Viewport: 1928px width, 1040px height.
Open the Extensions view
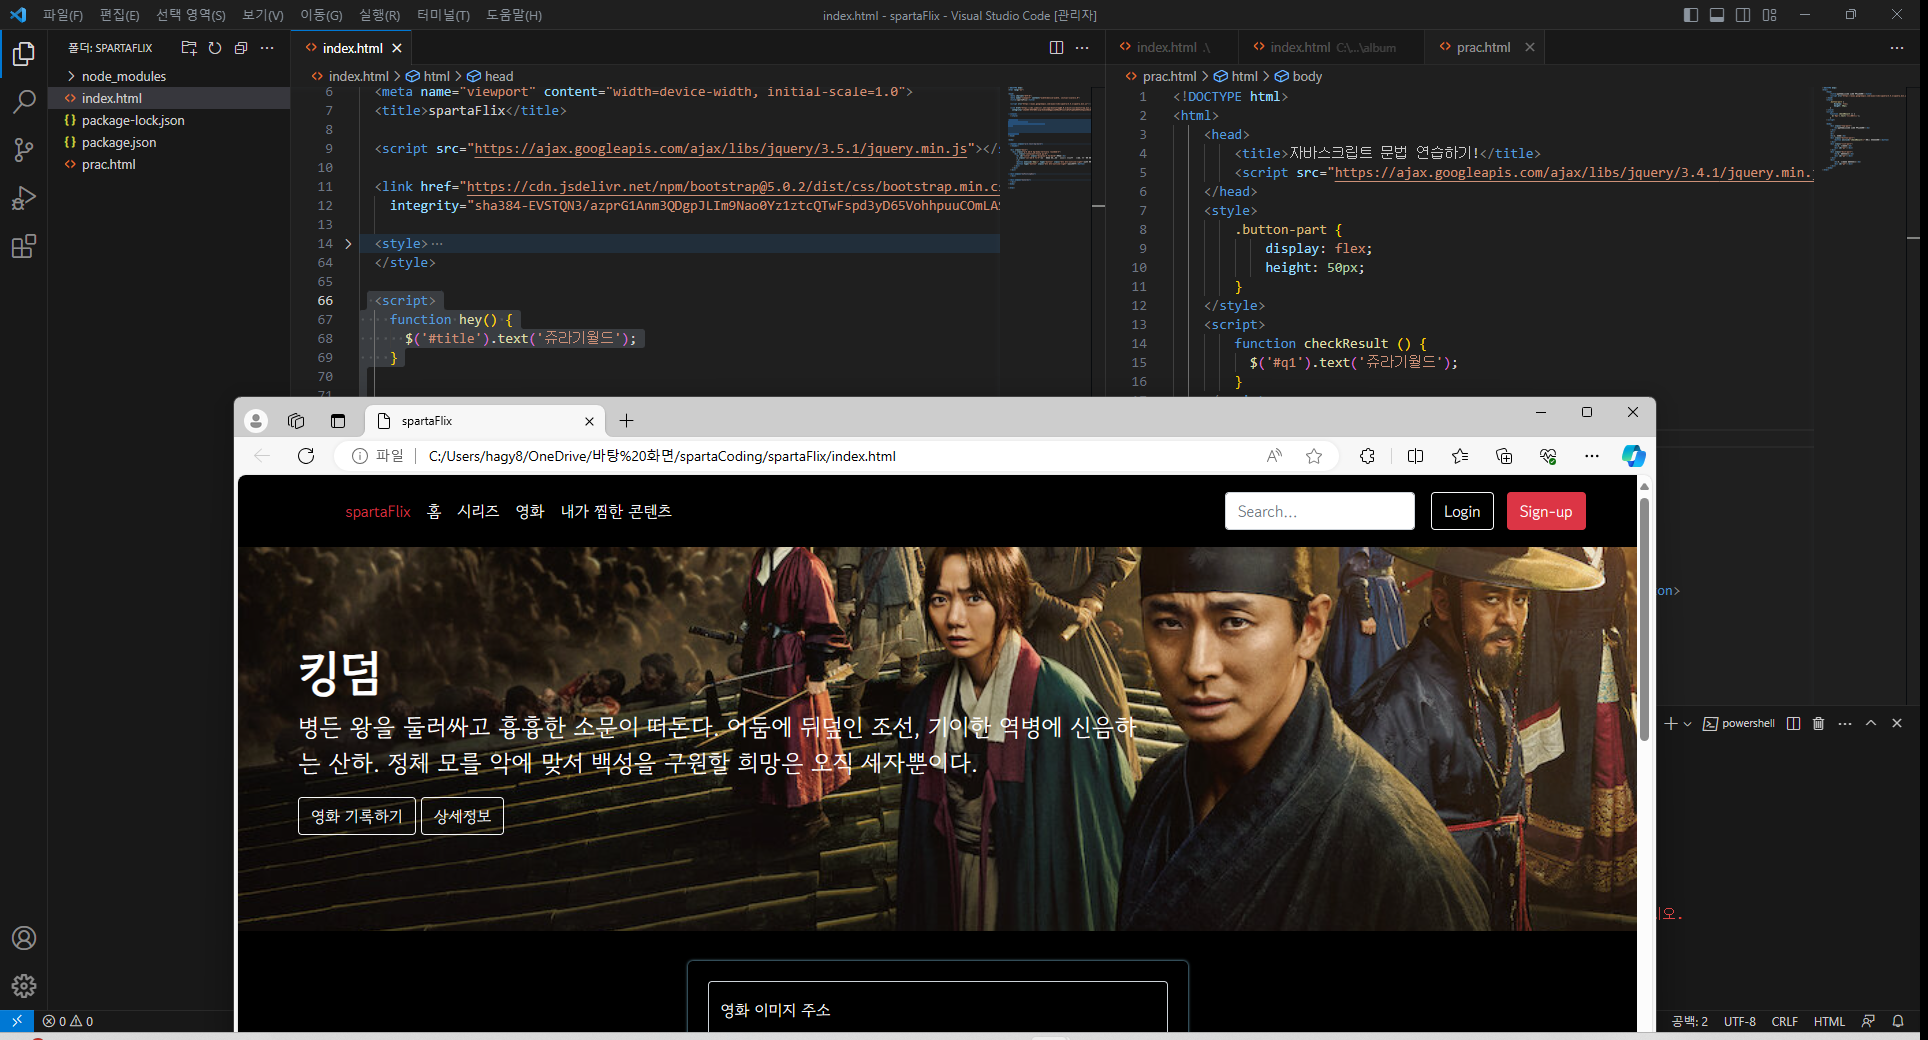24,246
